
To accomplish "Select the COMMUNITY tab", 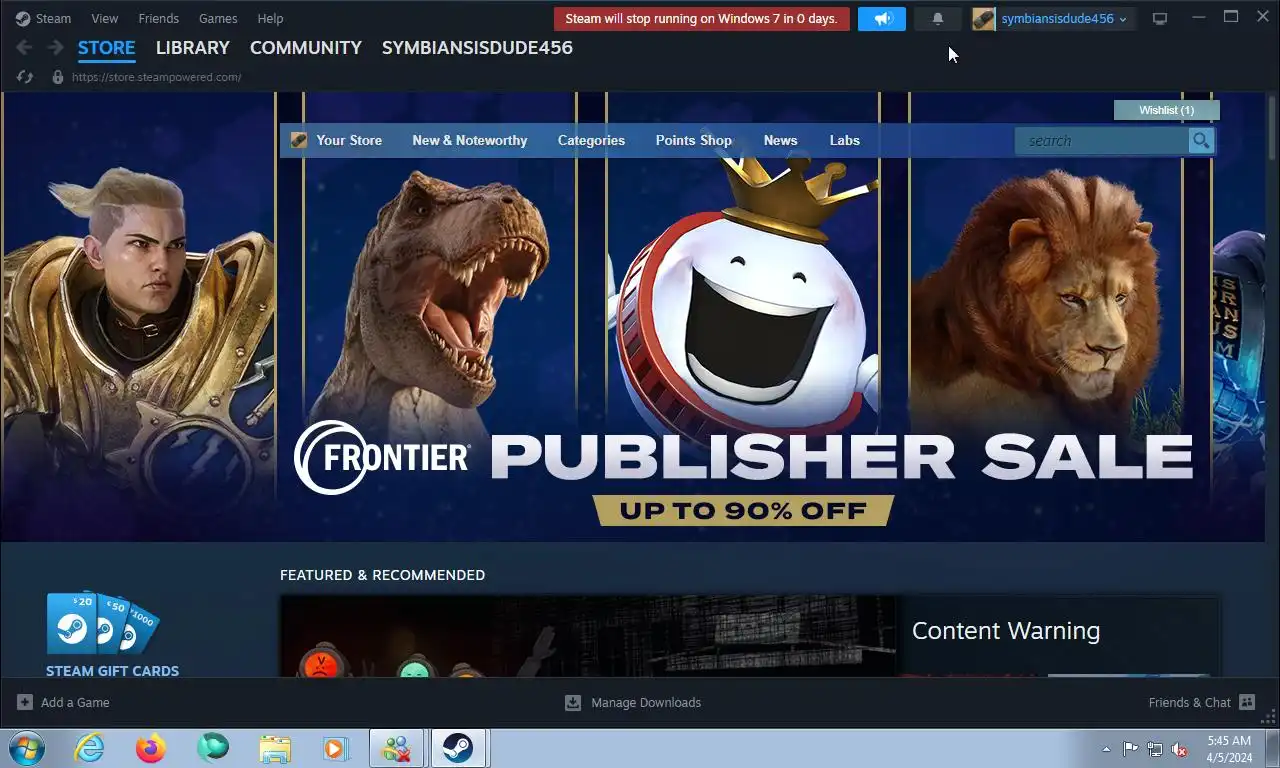I will (x=306, y=47).
